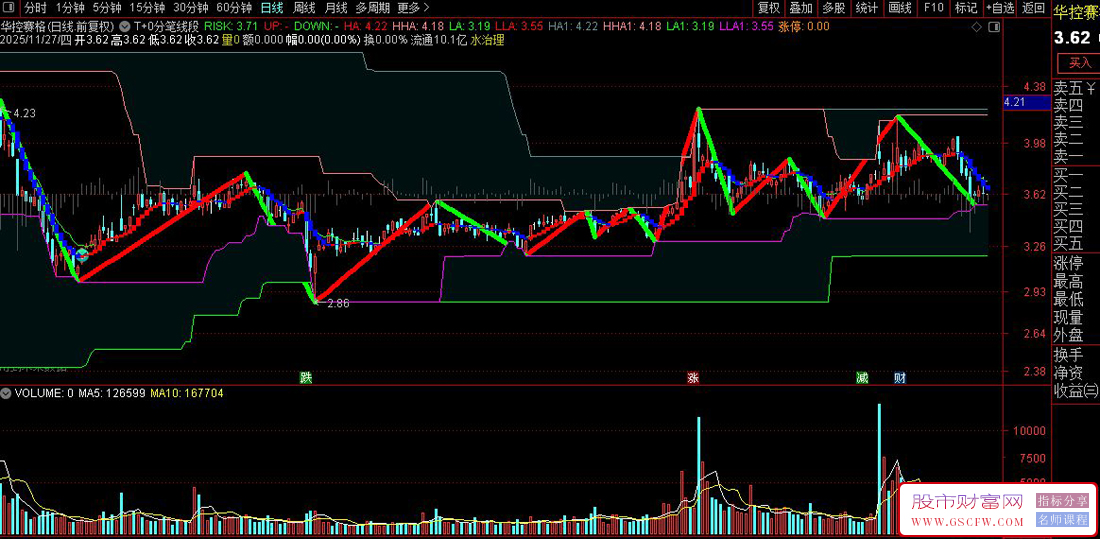Click the 4.23 high price label
Image resolution: width=1100 pixels, height=539 pixels.
click(24, 113)
